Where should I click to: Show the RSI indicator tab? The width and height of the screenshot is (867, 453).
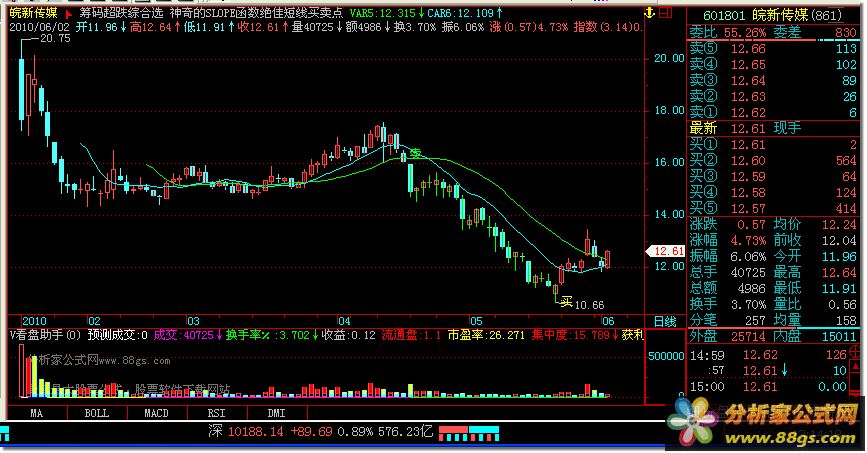pyautogui.click(x=215, y=413)
